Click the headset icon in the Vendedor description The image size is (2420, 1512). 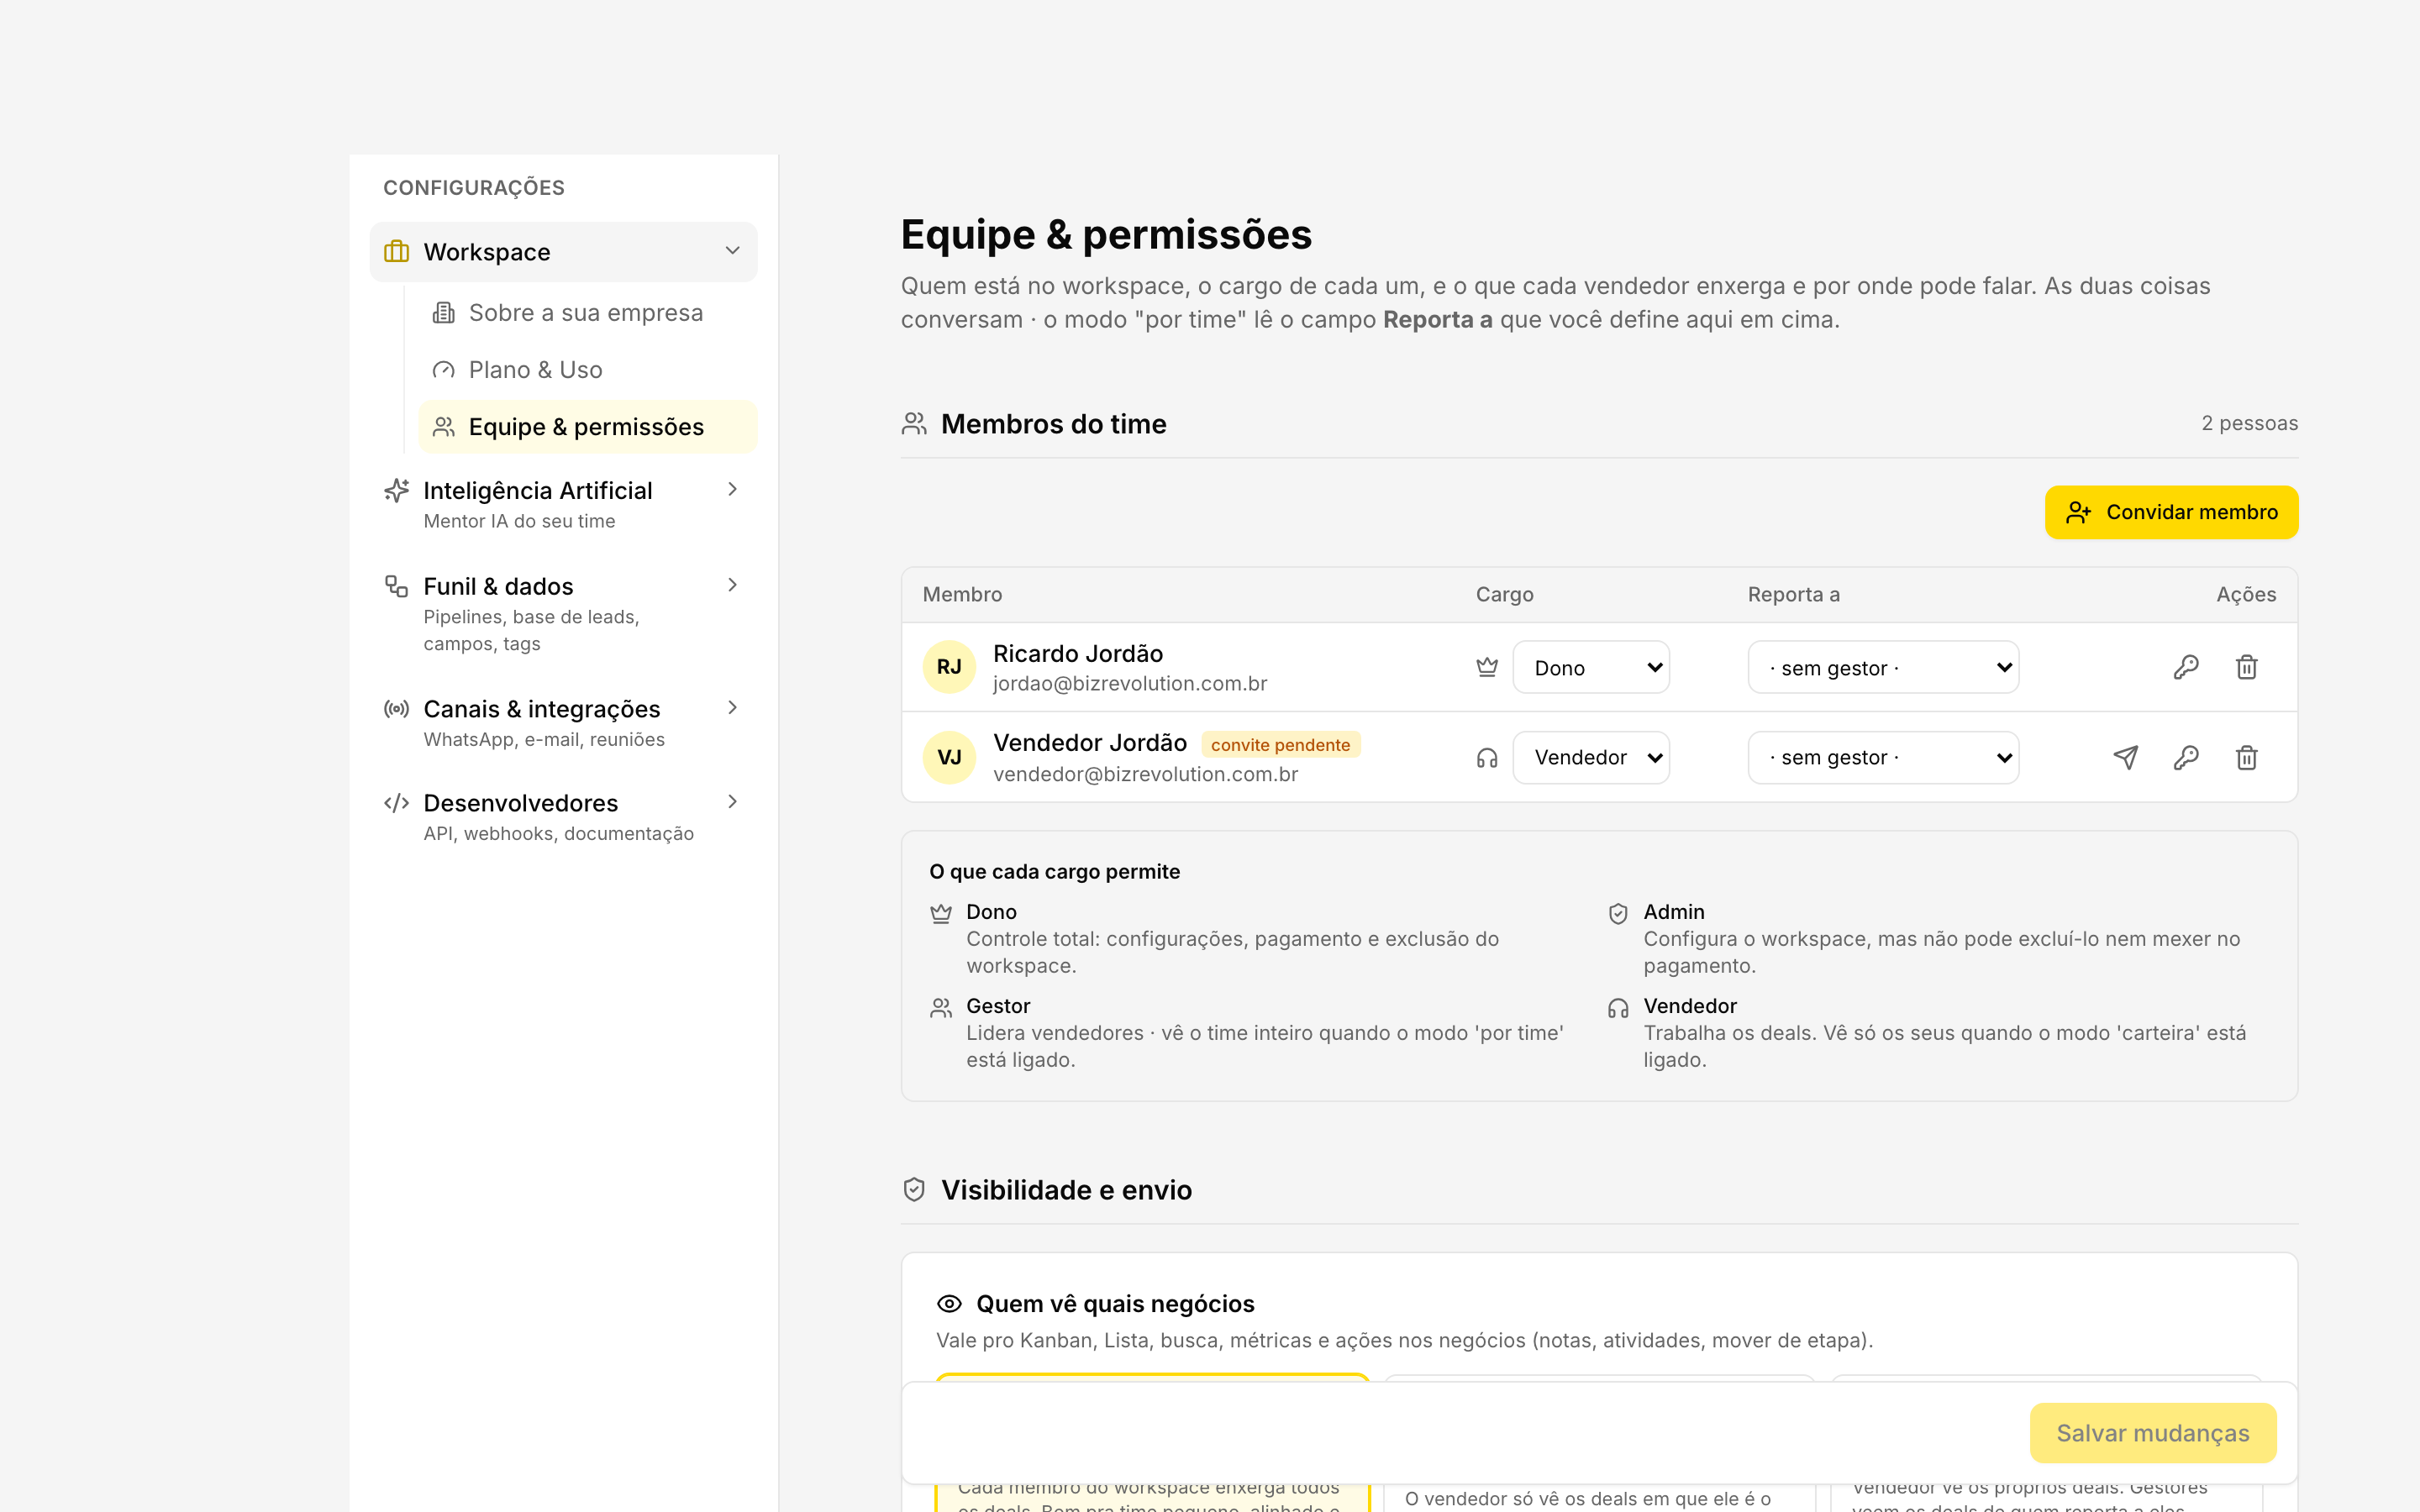(1618, 1007)
